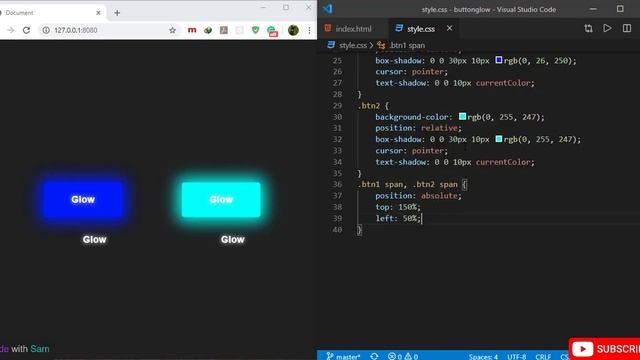640x360 pixels.
Task: Open the Chrome profile avatar
Action: [x=293, y=30]
